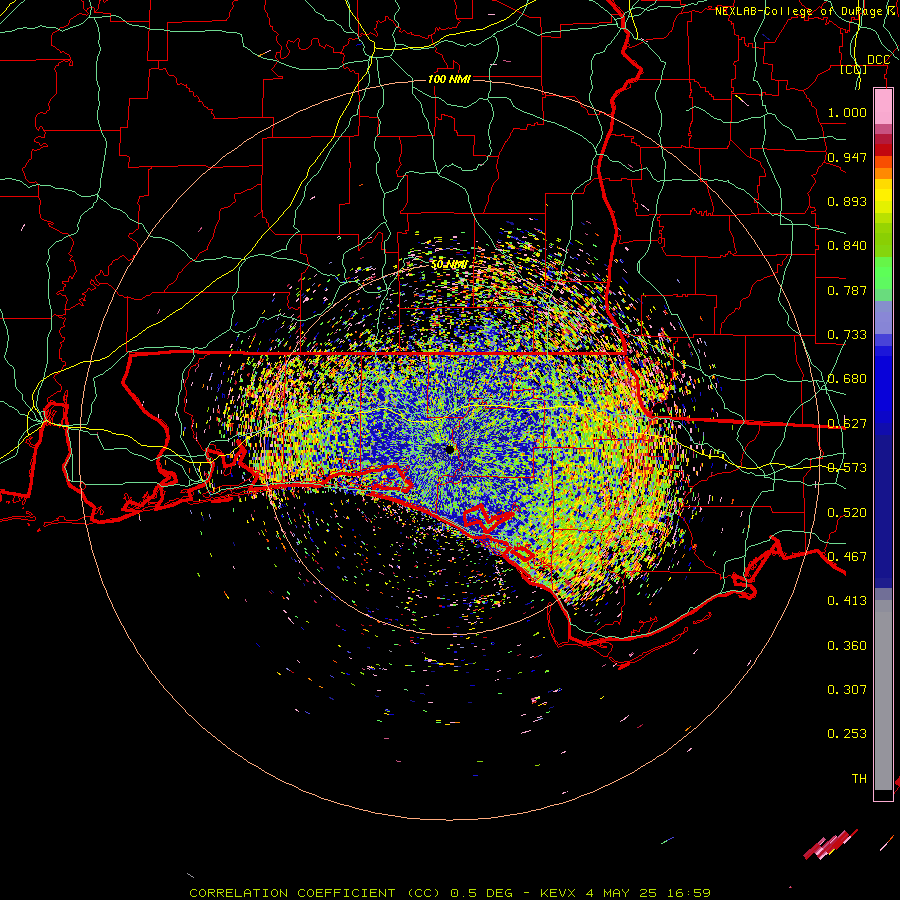Click the 0.573 scale value

847,468
